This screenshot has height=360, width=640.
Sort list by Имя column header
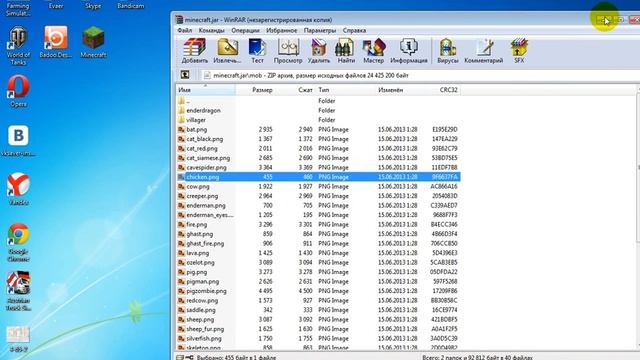tap(205, 90)
